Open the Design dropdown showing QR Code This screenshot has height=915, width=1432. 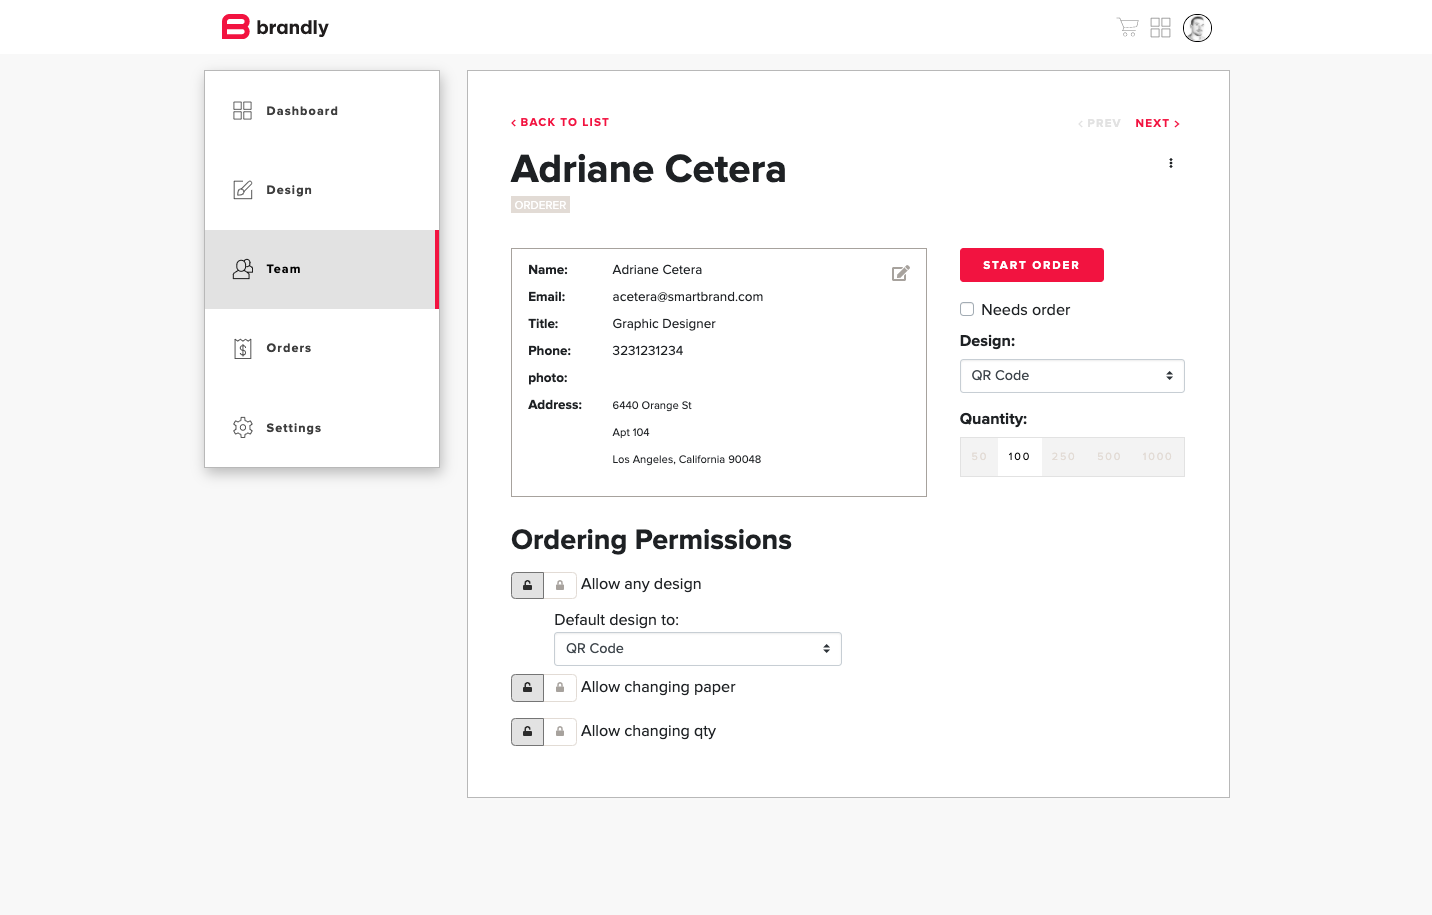coord(1072,376)
